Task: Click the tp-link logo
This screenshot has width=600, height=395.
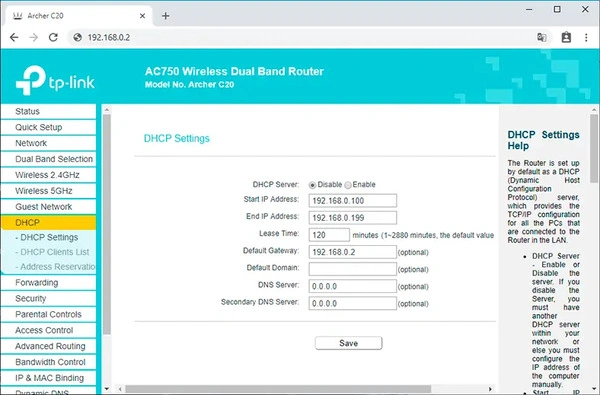Action: (x=55, y=80)
